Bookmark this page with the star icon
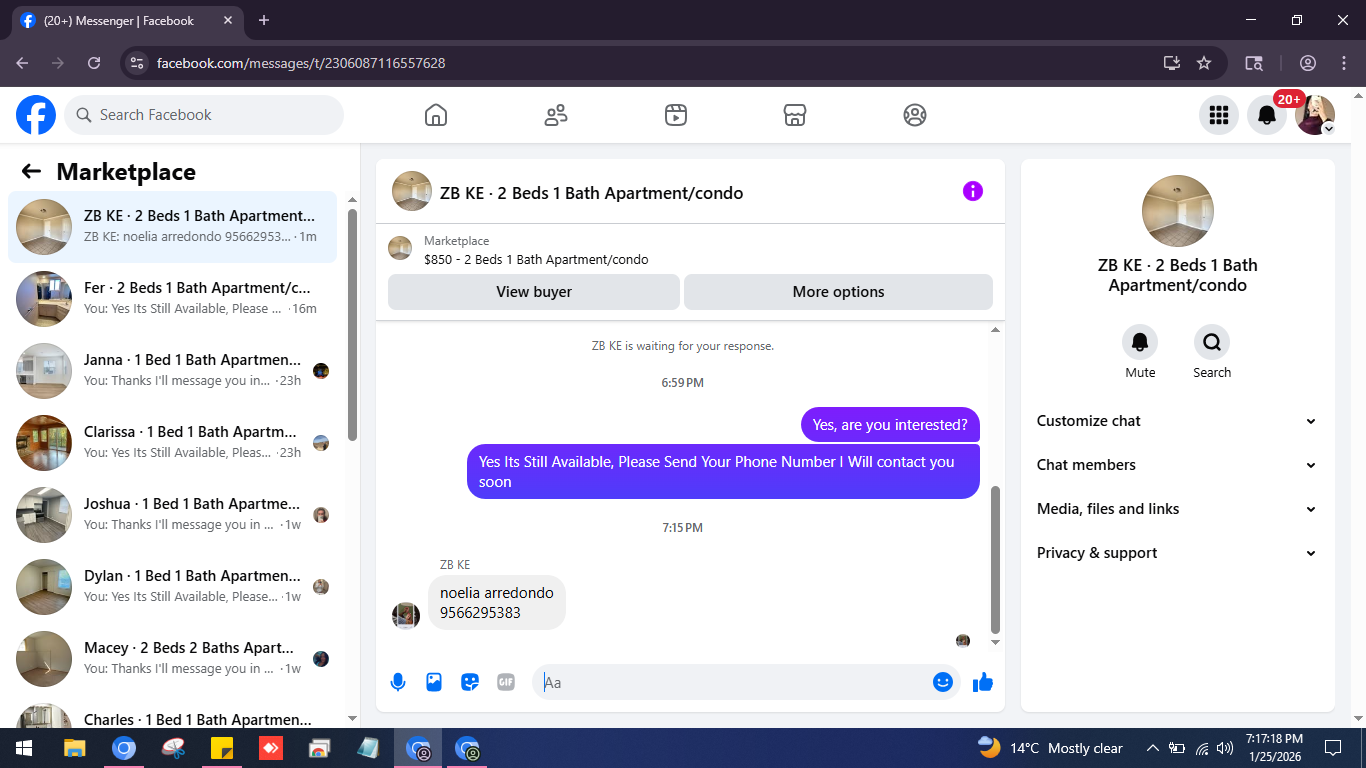Screen dimensions: 1366x768 (1204, 63)
